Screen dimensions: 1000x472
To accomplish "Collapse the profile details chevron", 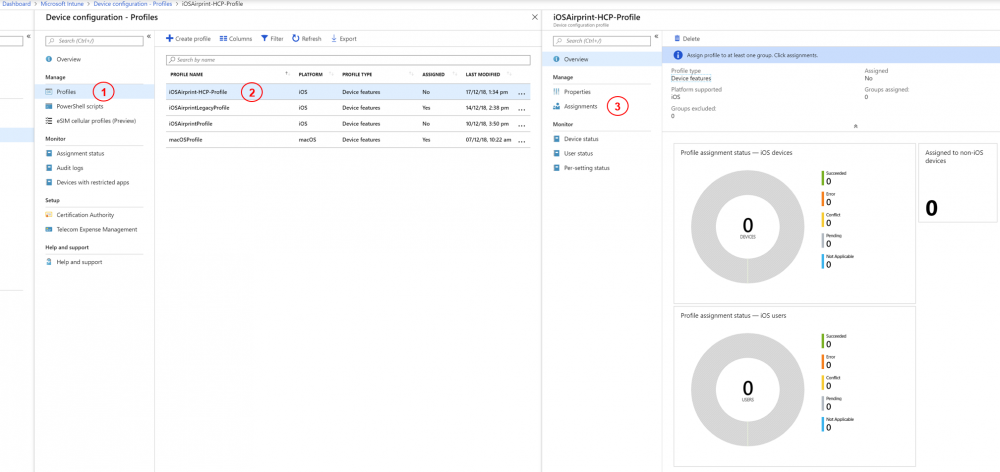I will pos(854,126).
